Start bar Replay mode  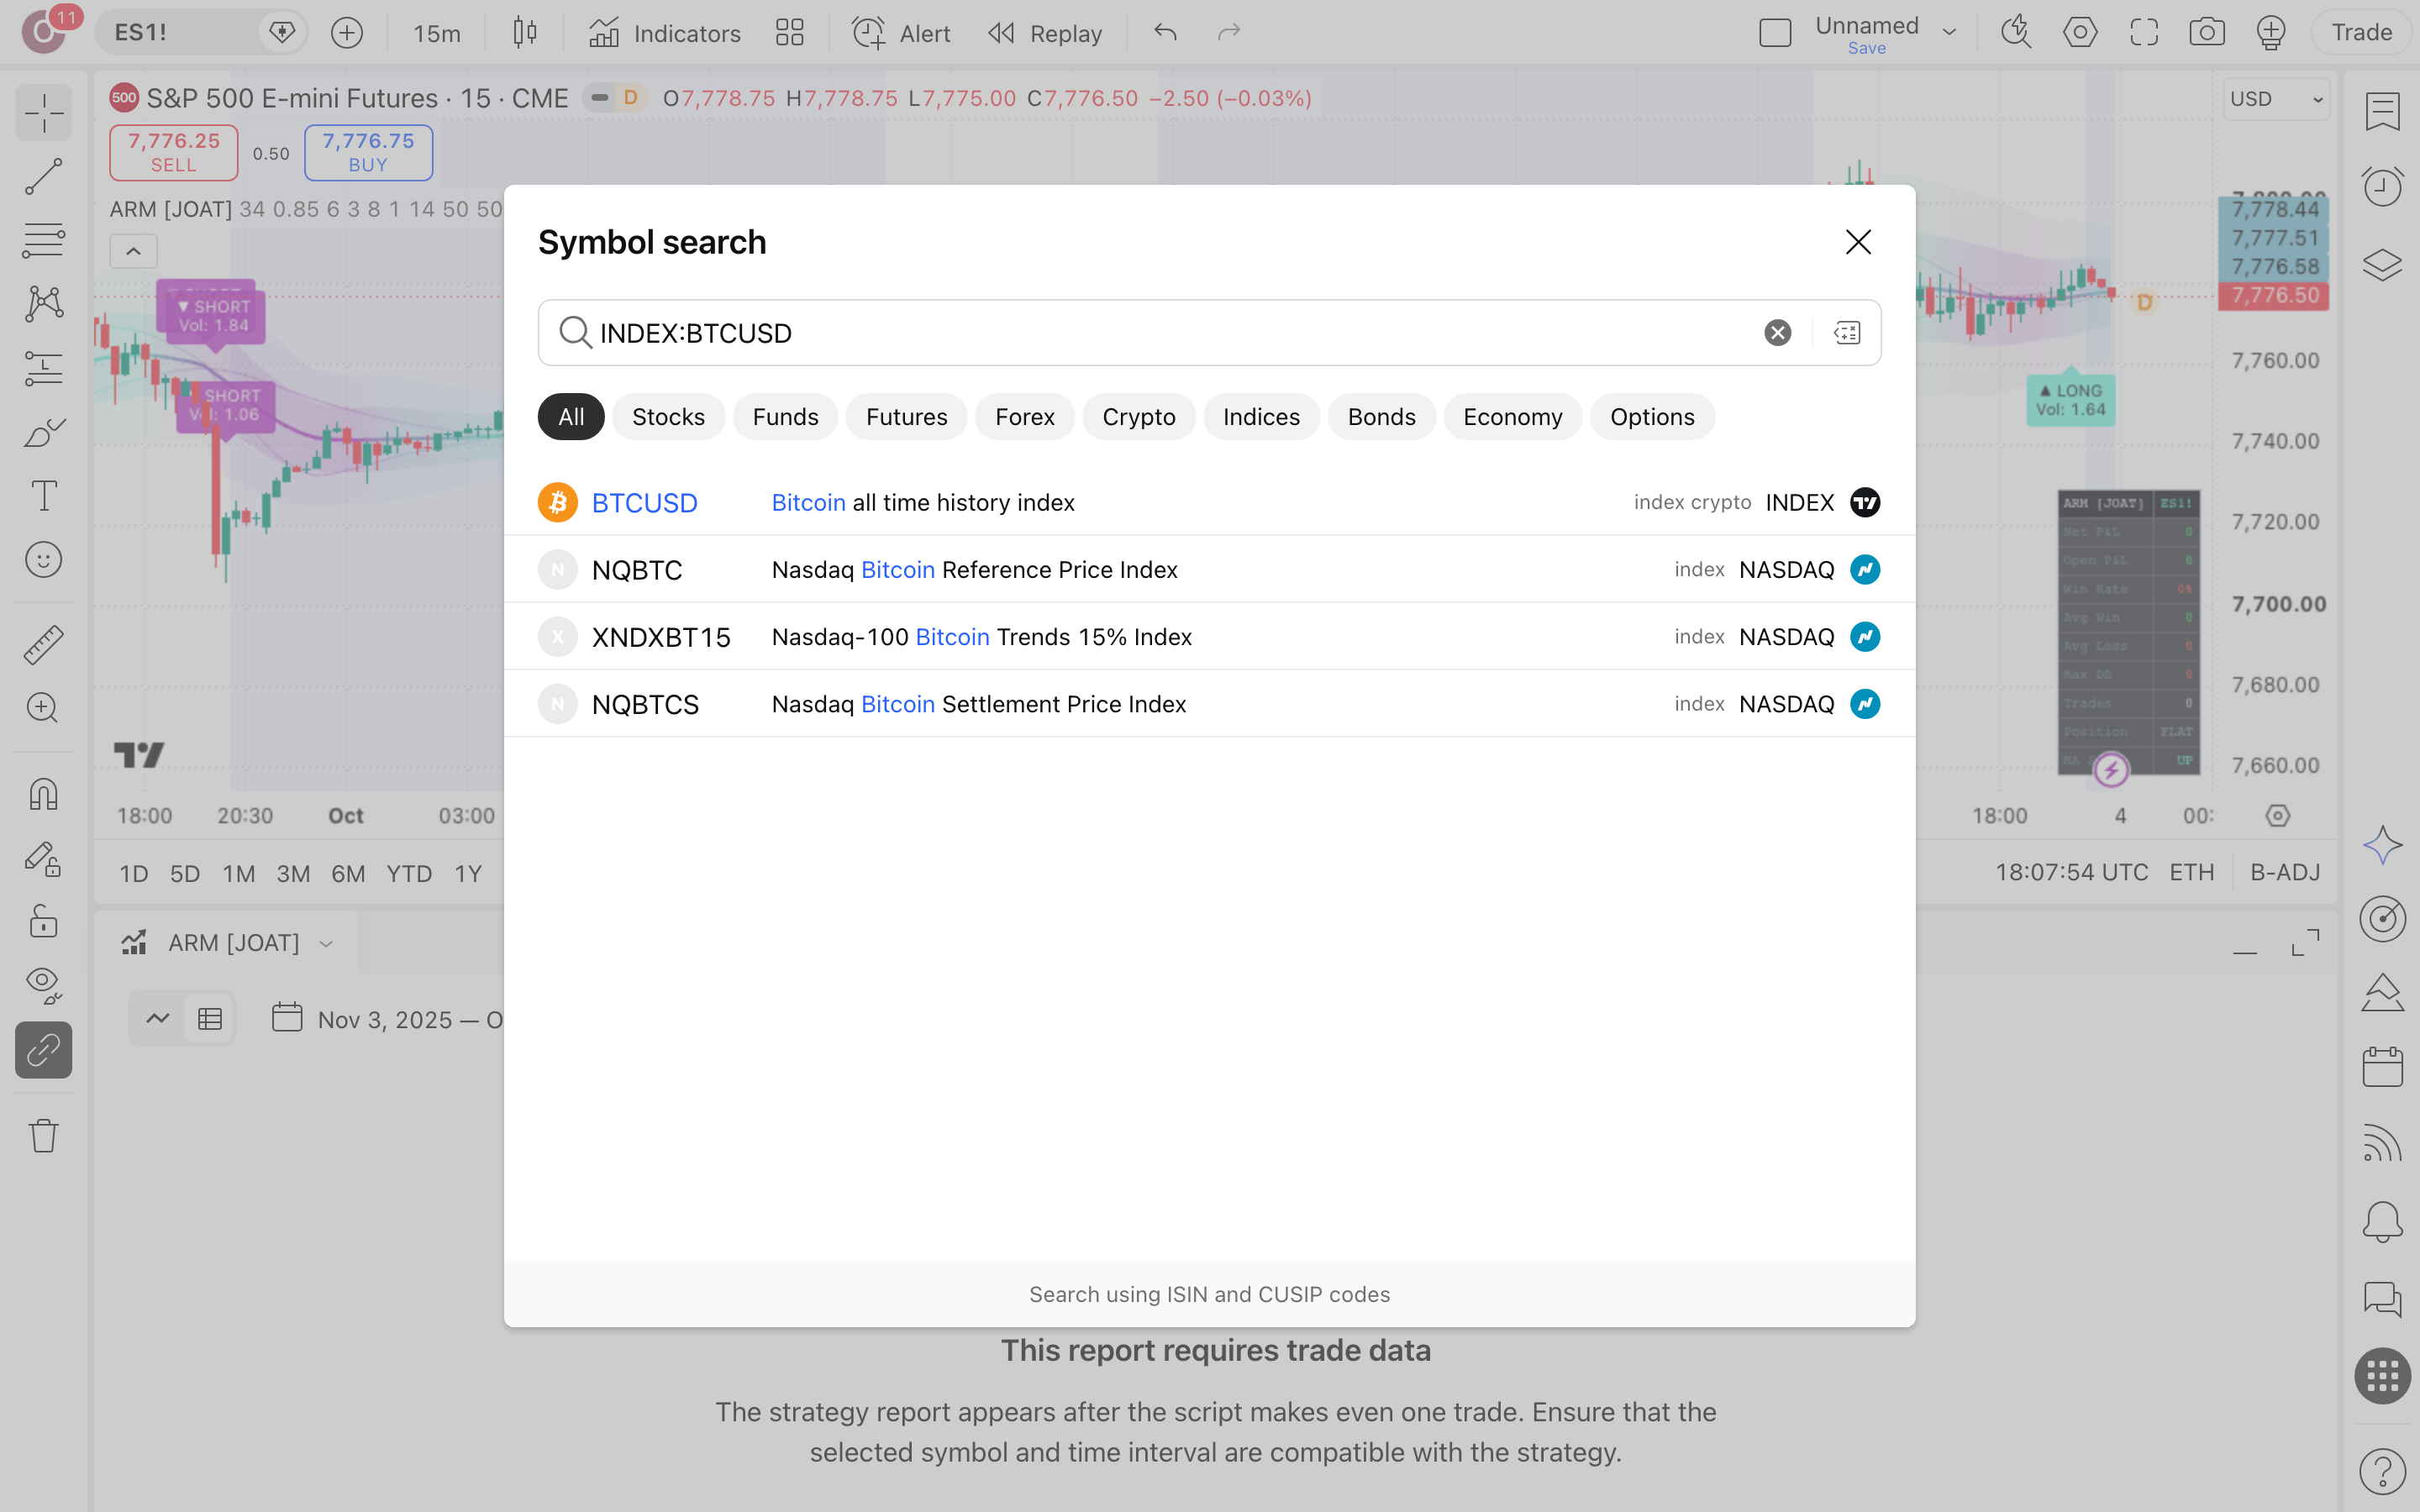[1045, 33]
